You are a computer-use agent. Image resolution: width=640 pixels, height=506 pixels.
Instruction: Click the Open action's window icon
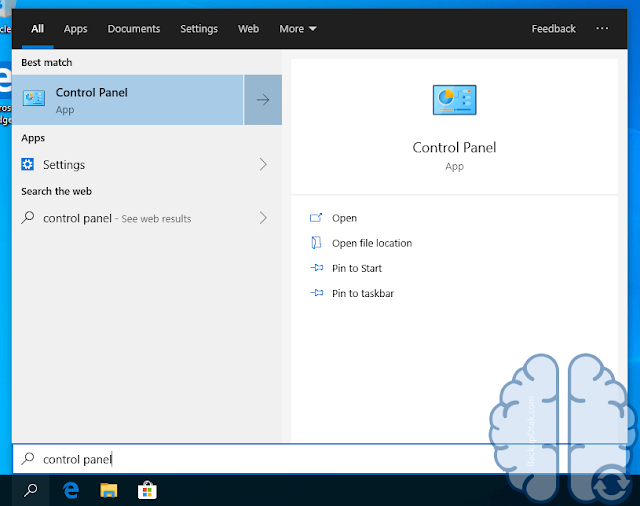click(316, 217)
